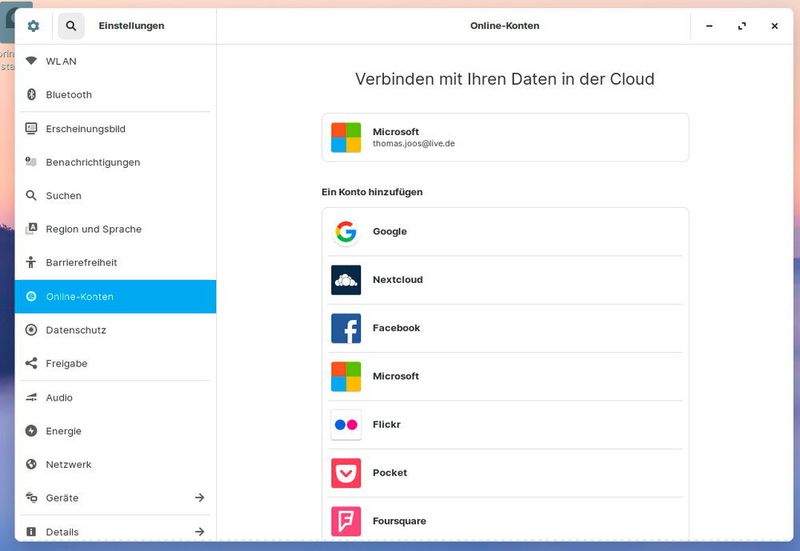Open Bluetooth settings panel

coord(116,94)
